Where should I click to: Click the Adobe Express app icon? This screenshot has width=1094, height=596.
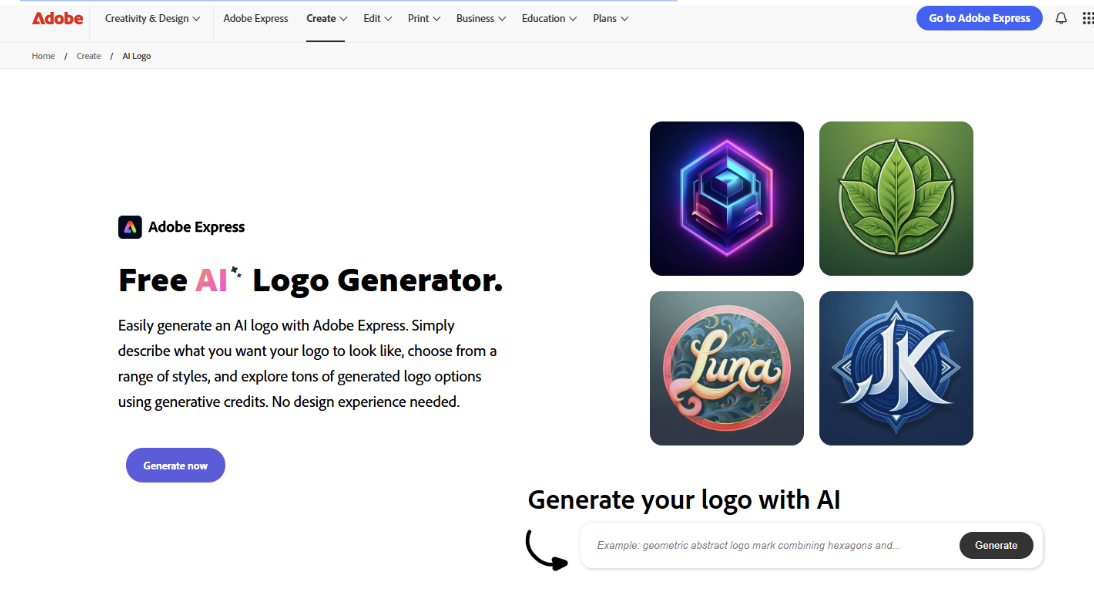130,227
